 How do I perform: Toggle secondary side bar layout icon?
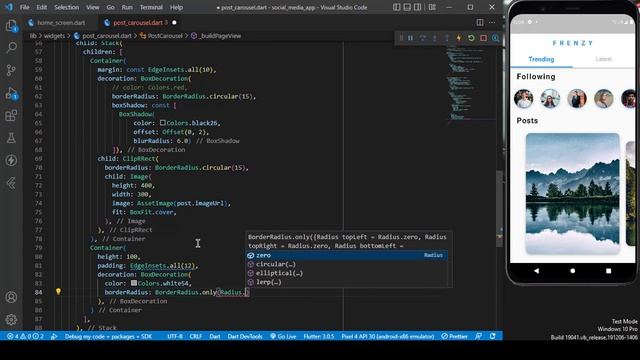pyautogui.click(x=418, y=7)
